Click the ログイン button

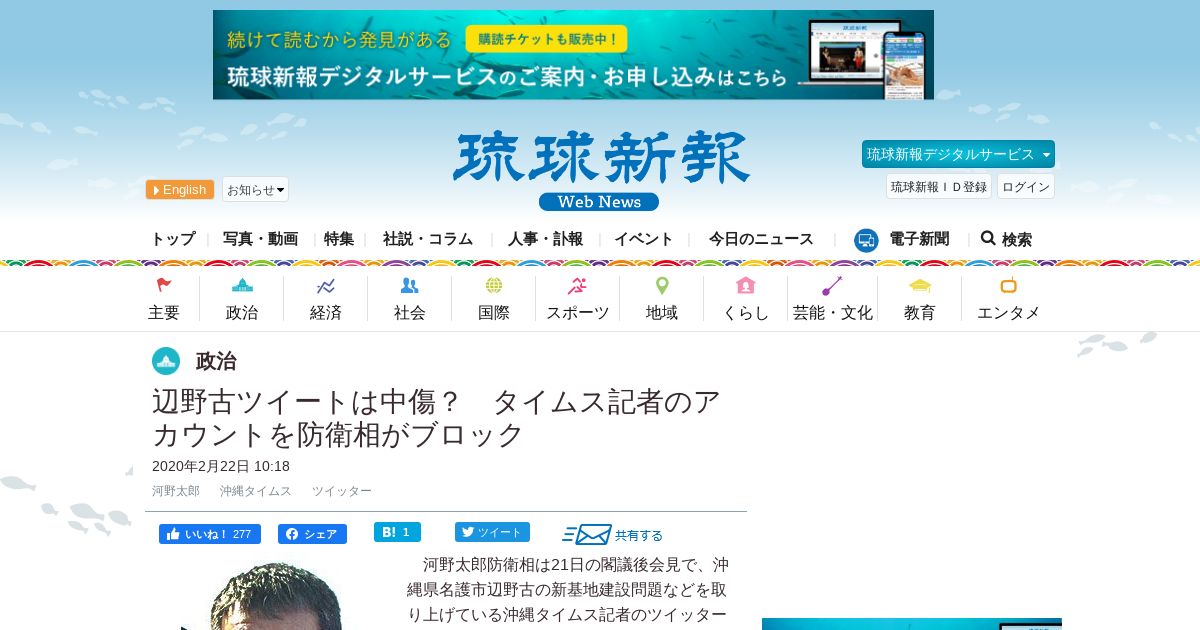click(x=1026, y=186)
